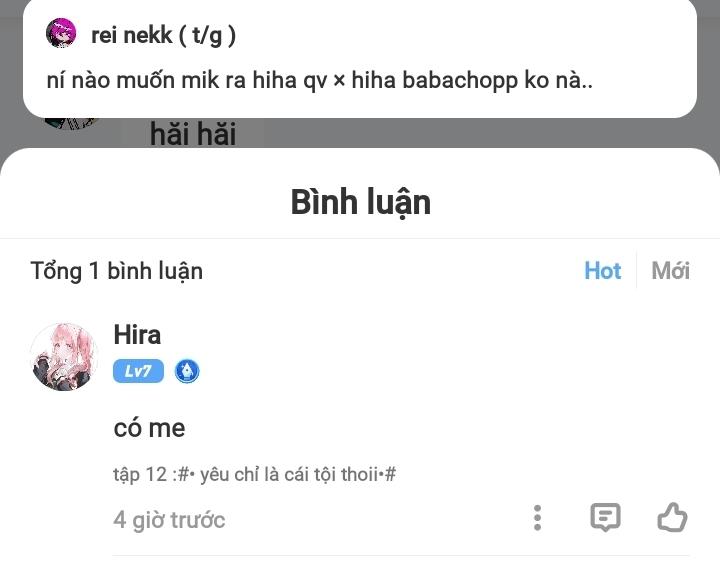Tap rei nekk's post text about hiha

click(x=319, y=80)
